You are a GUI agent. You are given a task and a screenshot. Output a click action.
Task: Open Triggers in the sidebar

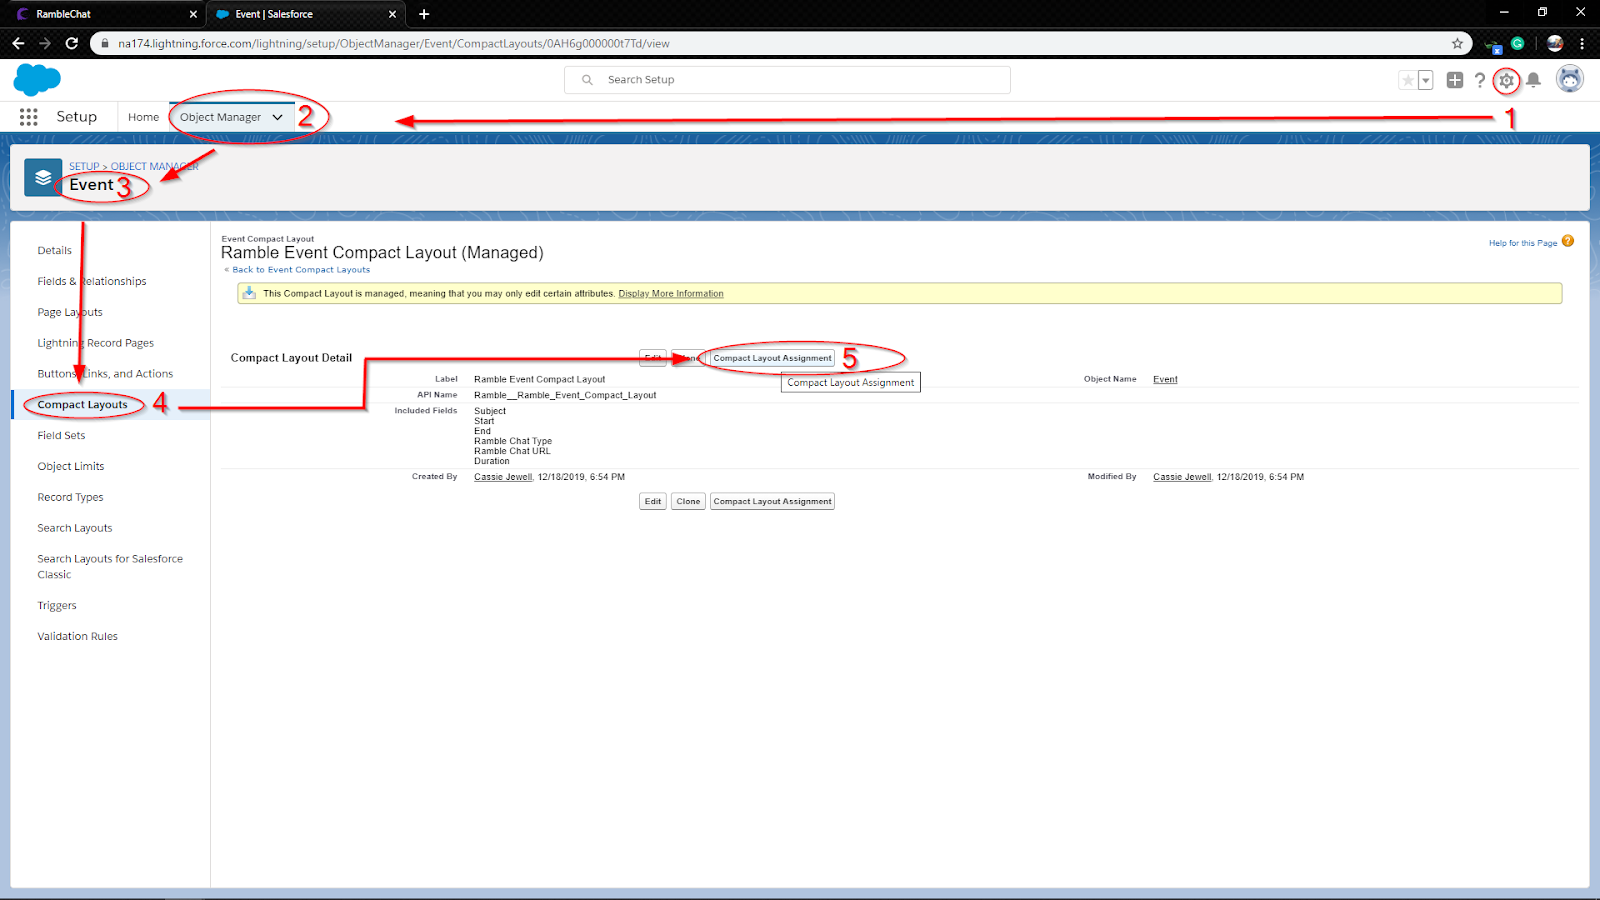click(57, 605)
